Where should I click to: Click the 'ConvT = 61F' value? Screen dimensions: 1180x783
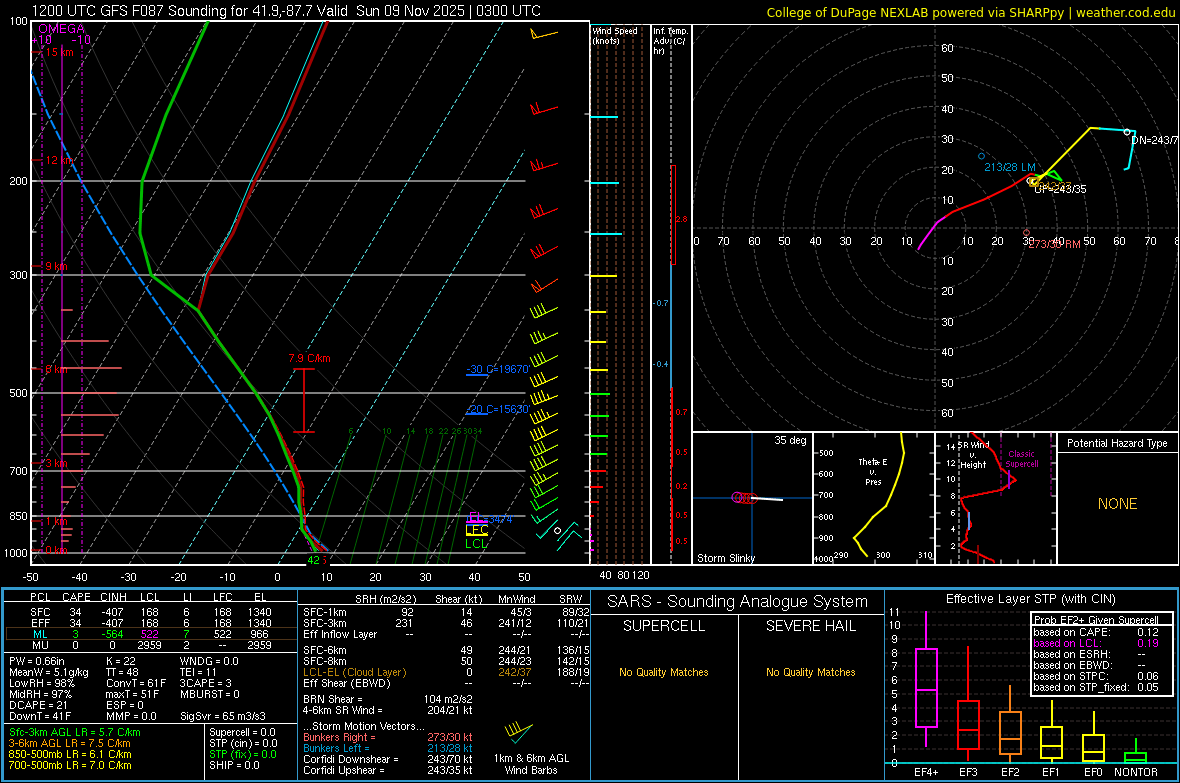(x=135, y=683)
